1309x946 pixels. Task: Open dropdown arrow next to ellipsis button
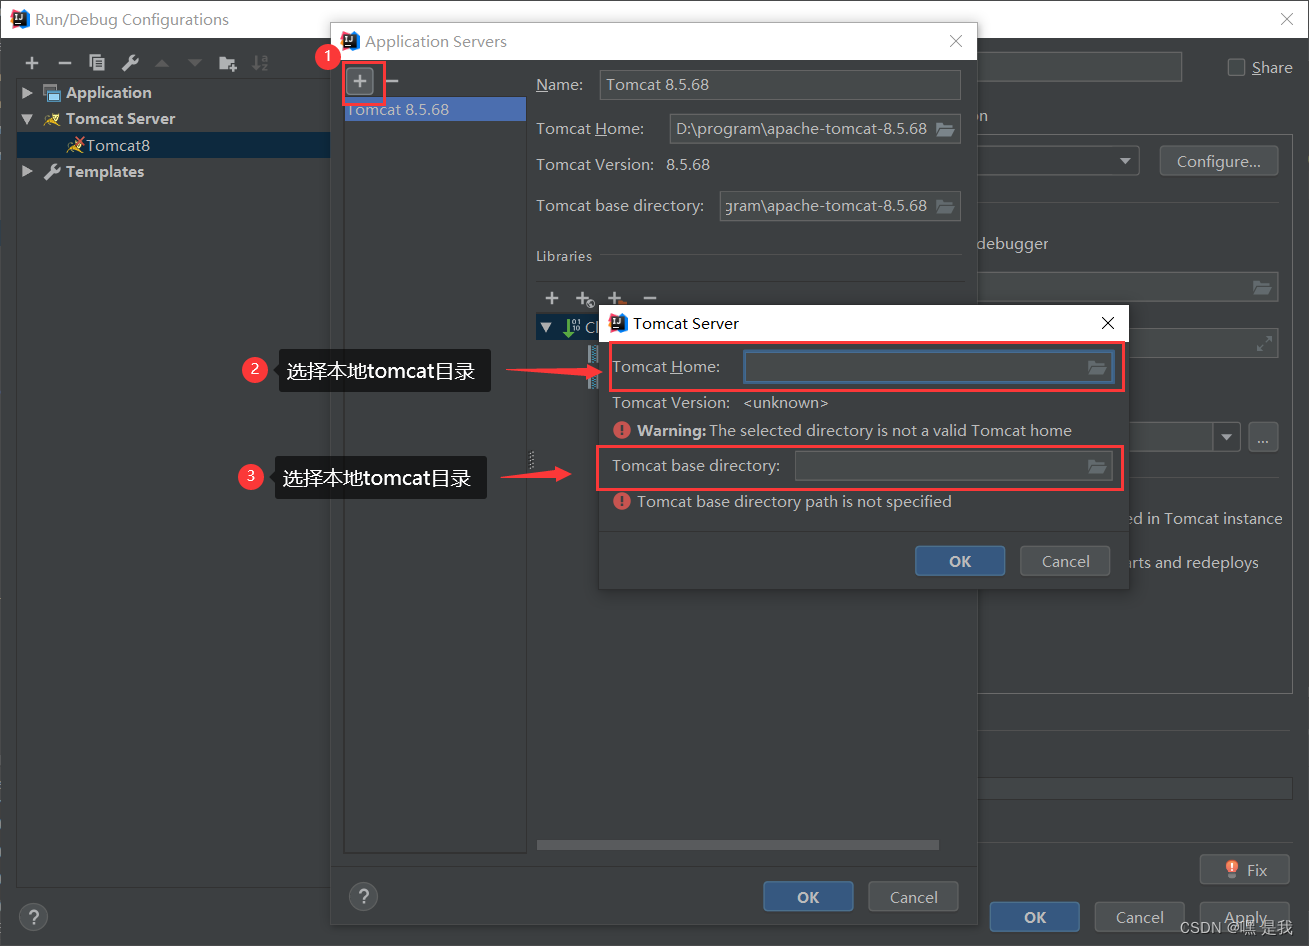coord(1227,437)
